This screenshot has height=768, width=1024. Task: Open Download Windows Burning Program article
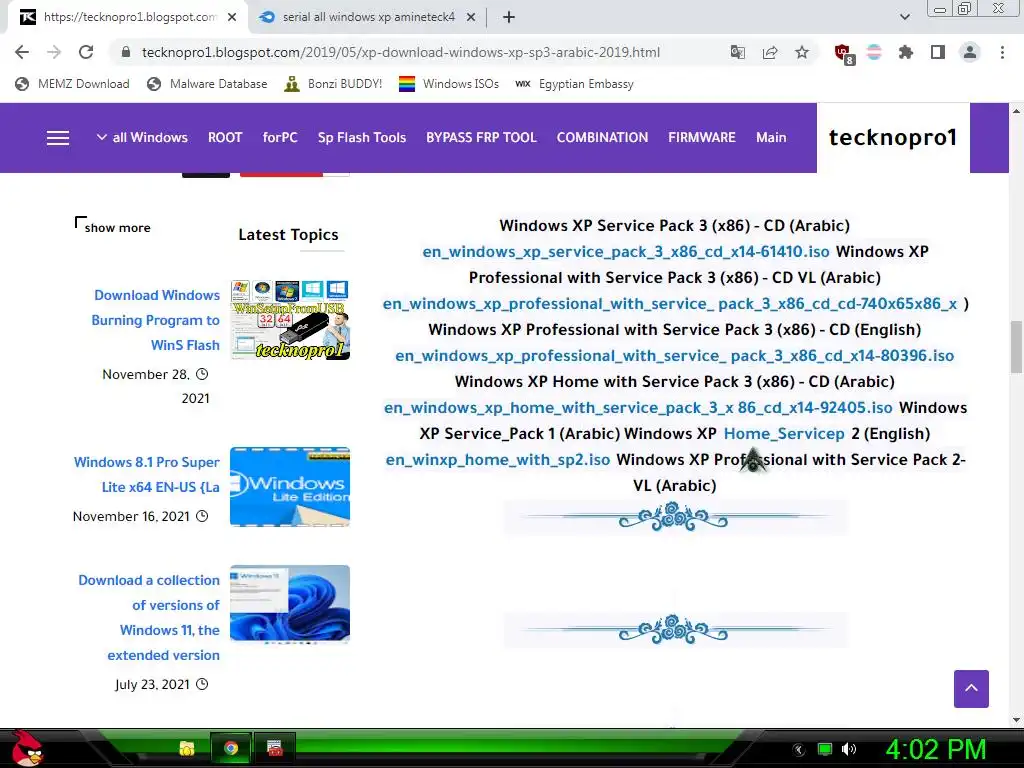(x=155, y=320)
